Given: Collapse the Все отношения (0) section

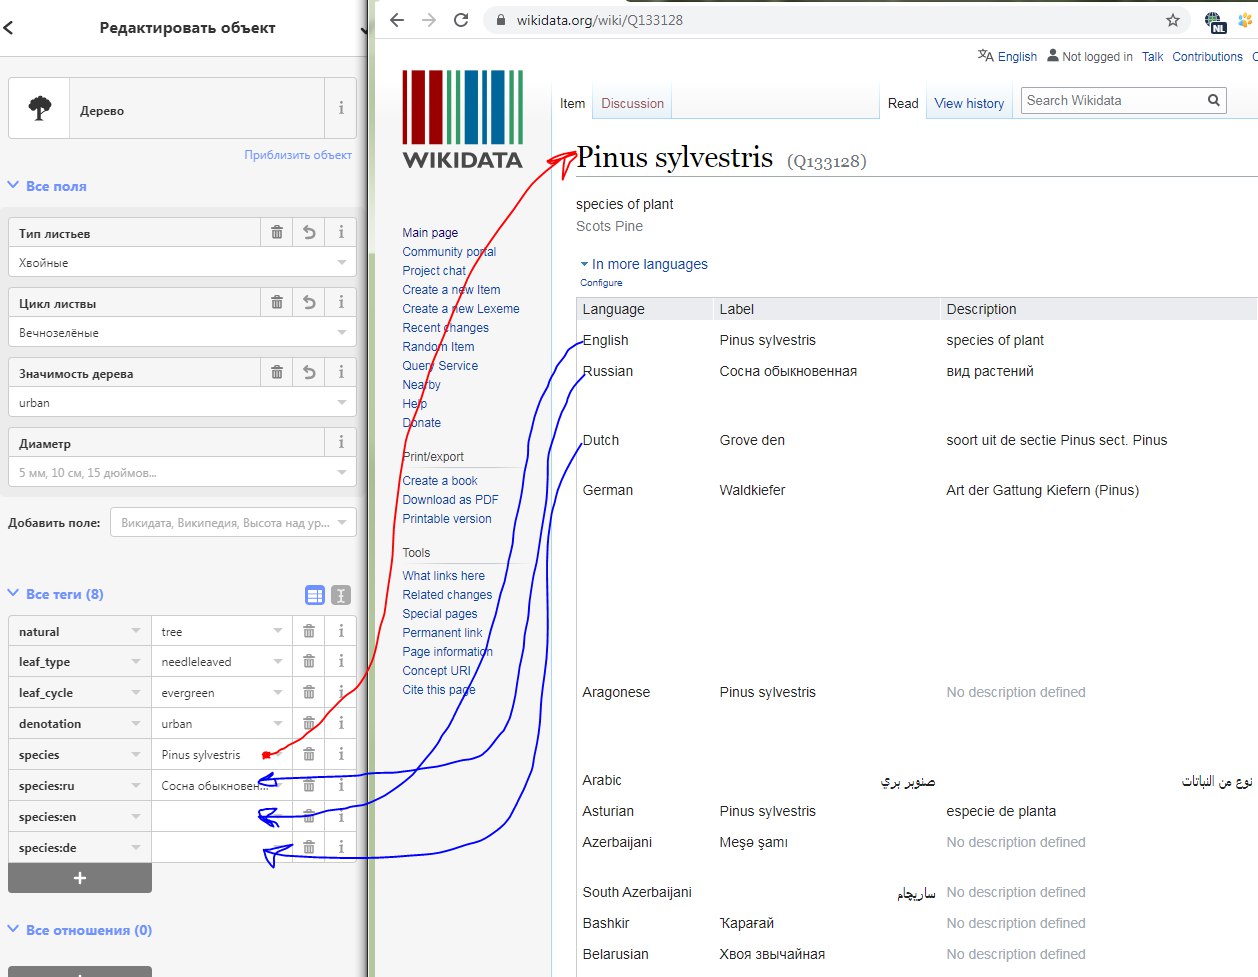Looking at the screenshot, I should 80,930.
